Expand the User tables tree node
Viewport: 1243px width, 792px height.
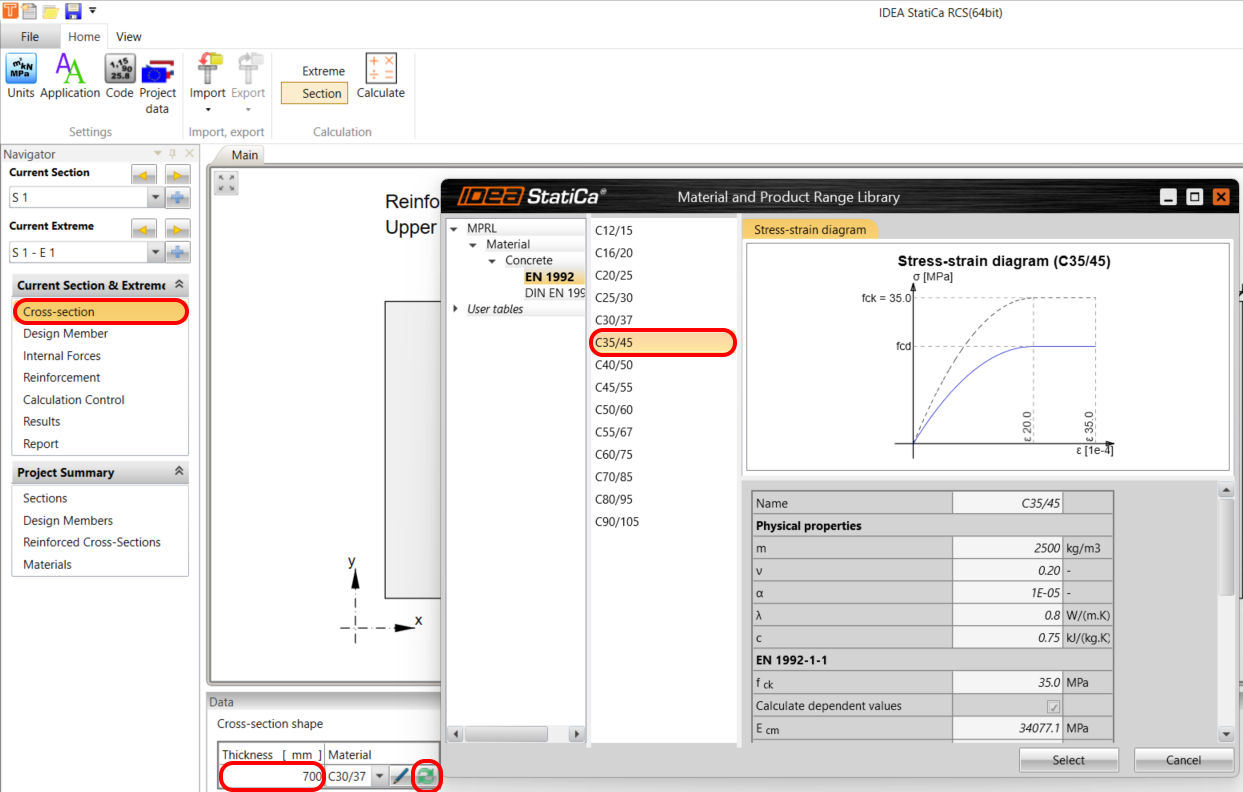click(458, 309)
